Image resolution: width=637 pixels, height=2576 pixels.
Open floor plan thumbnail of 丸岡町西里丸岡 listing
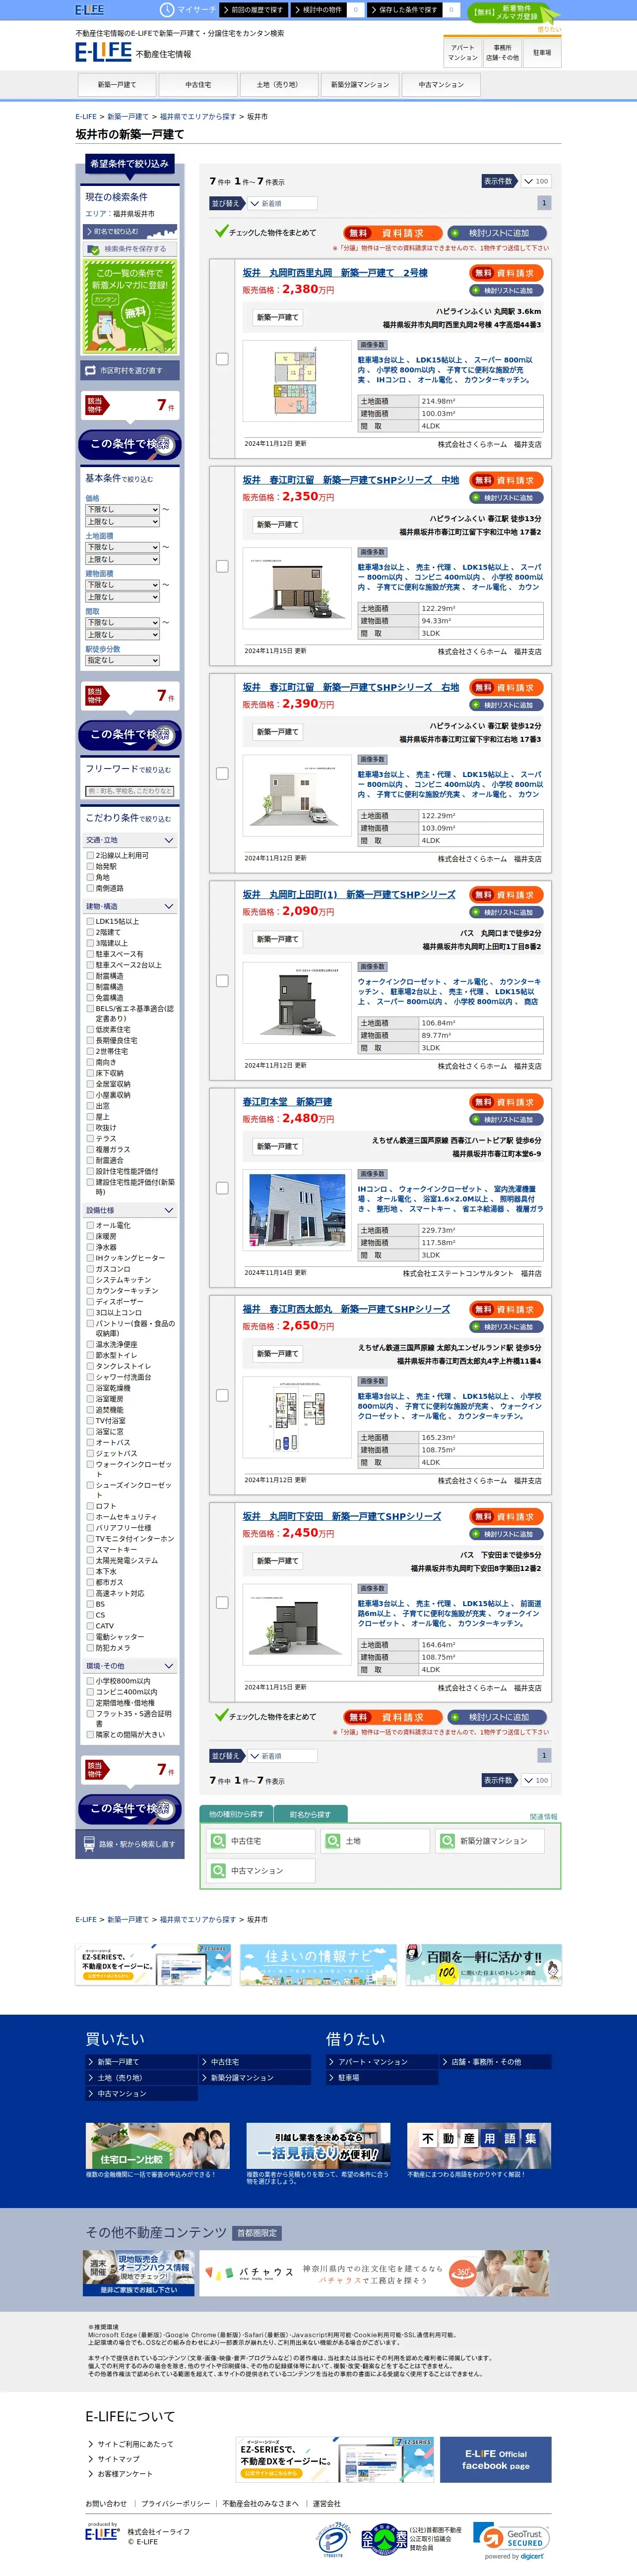pyautogui.click(x=298, y=381)
